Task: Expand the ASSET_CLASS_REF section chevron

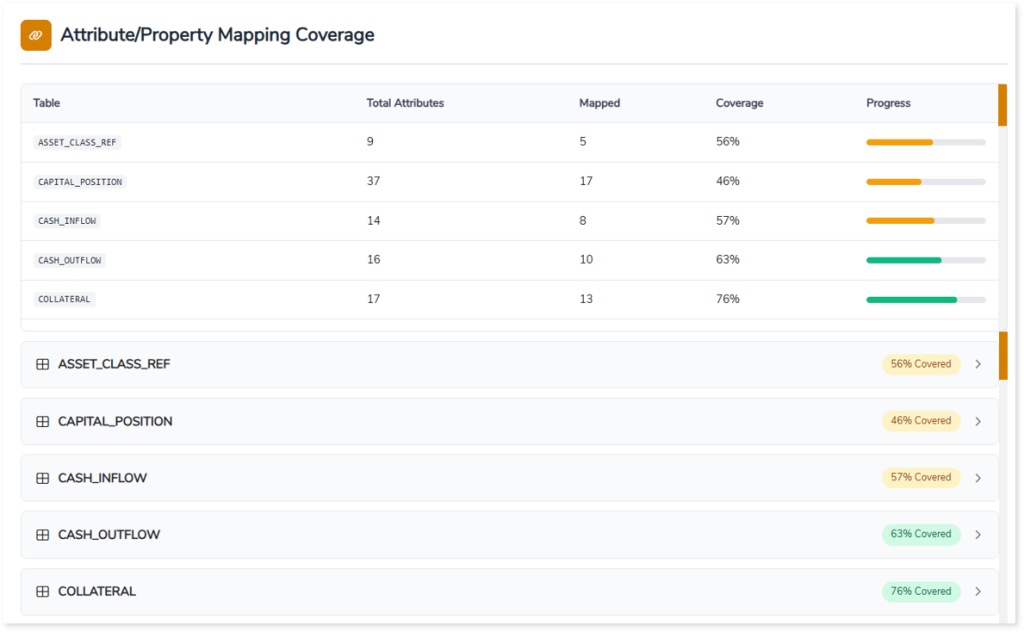Action: [978, 365]
